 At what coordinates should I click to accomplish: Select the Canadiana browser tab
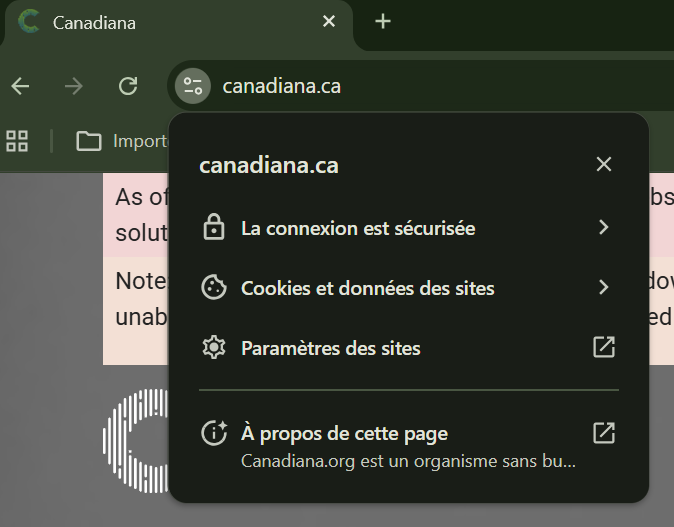178,22
